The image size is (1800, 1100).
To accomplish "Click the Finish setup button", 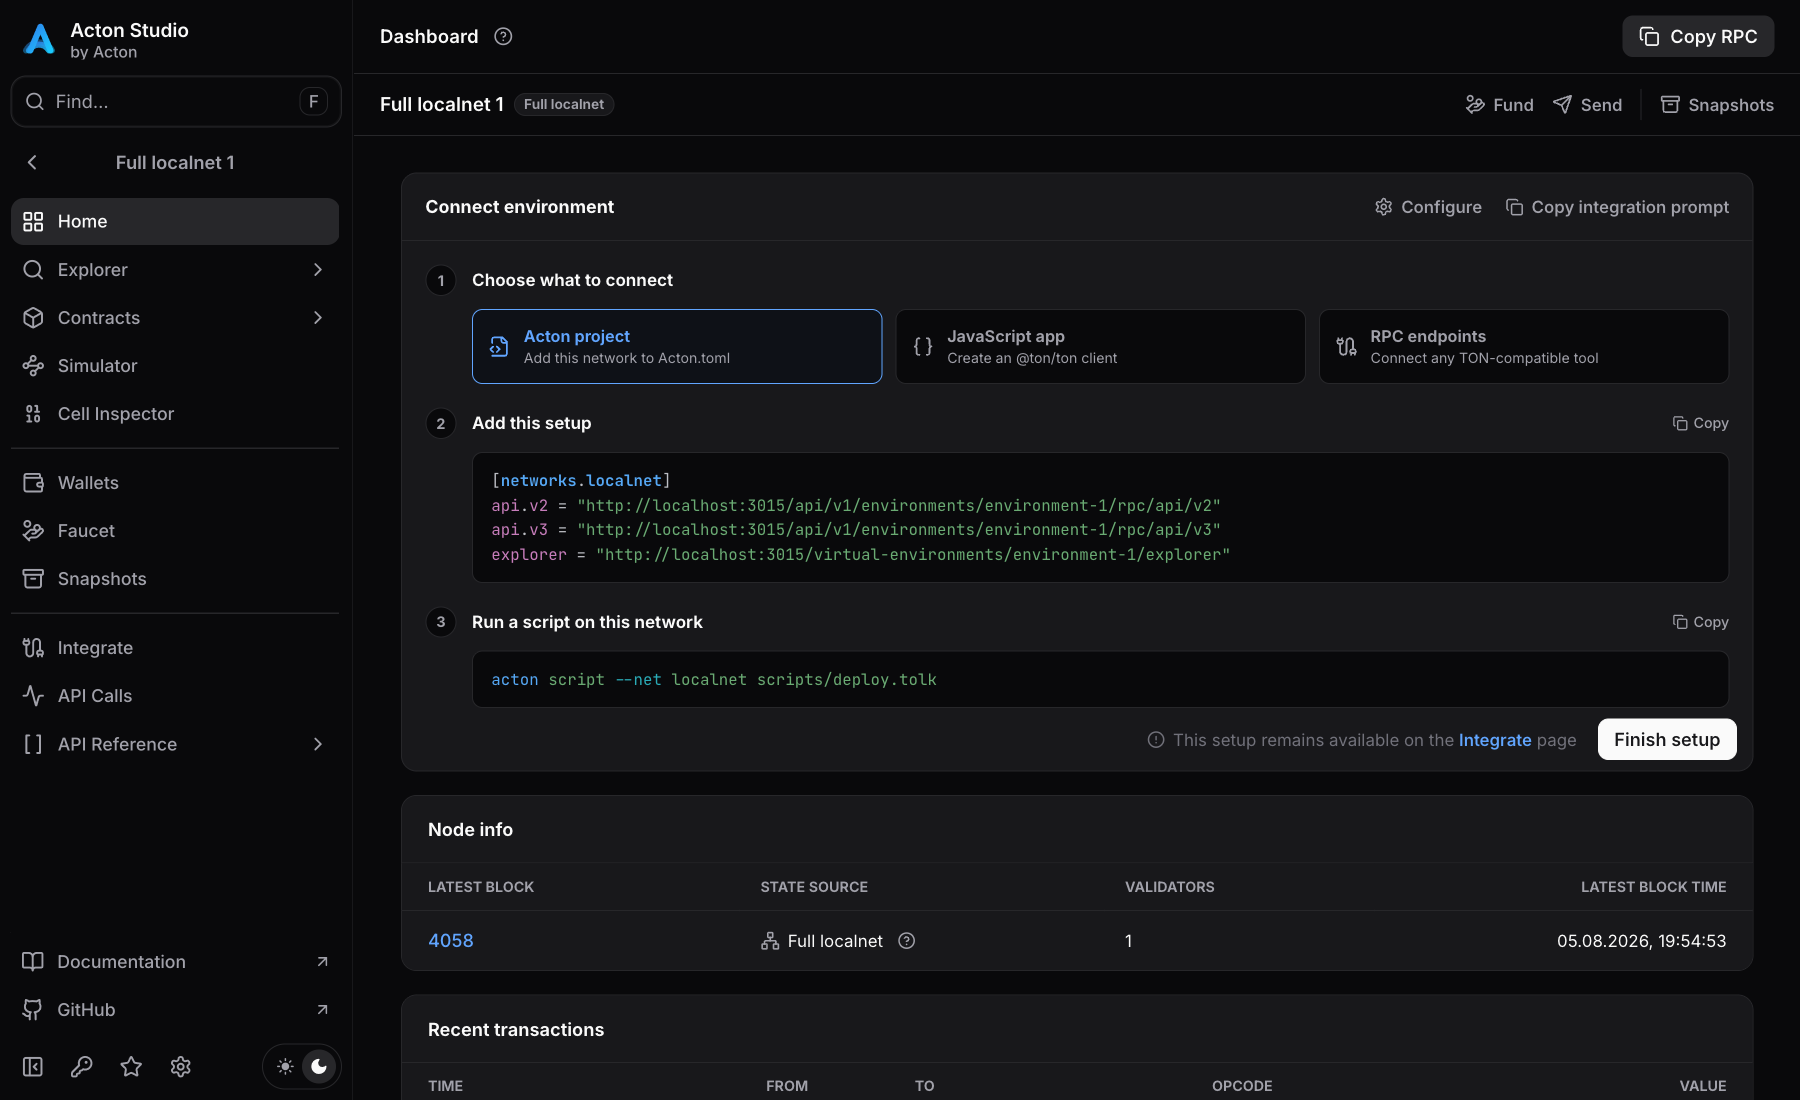I will (1667, 740).
